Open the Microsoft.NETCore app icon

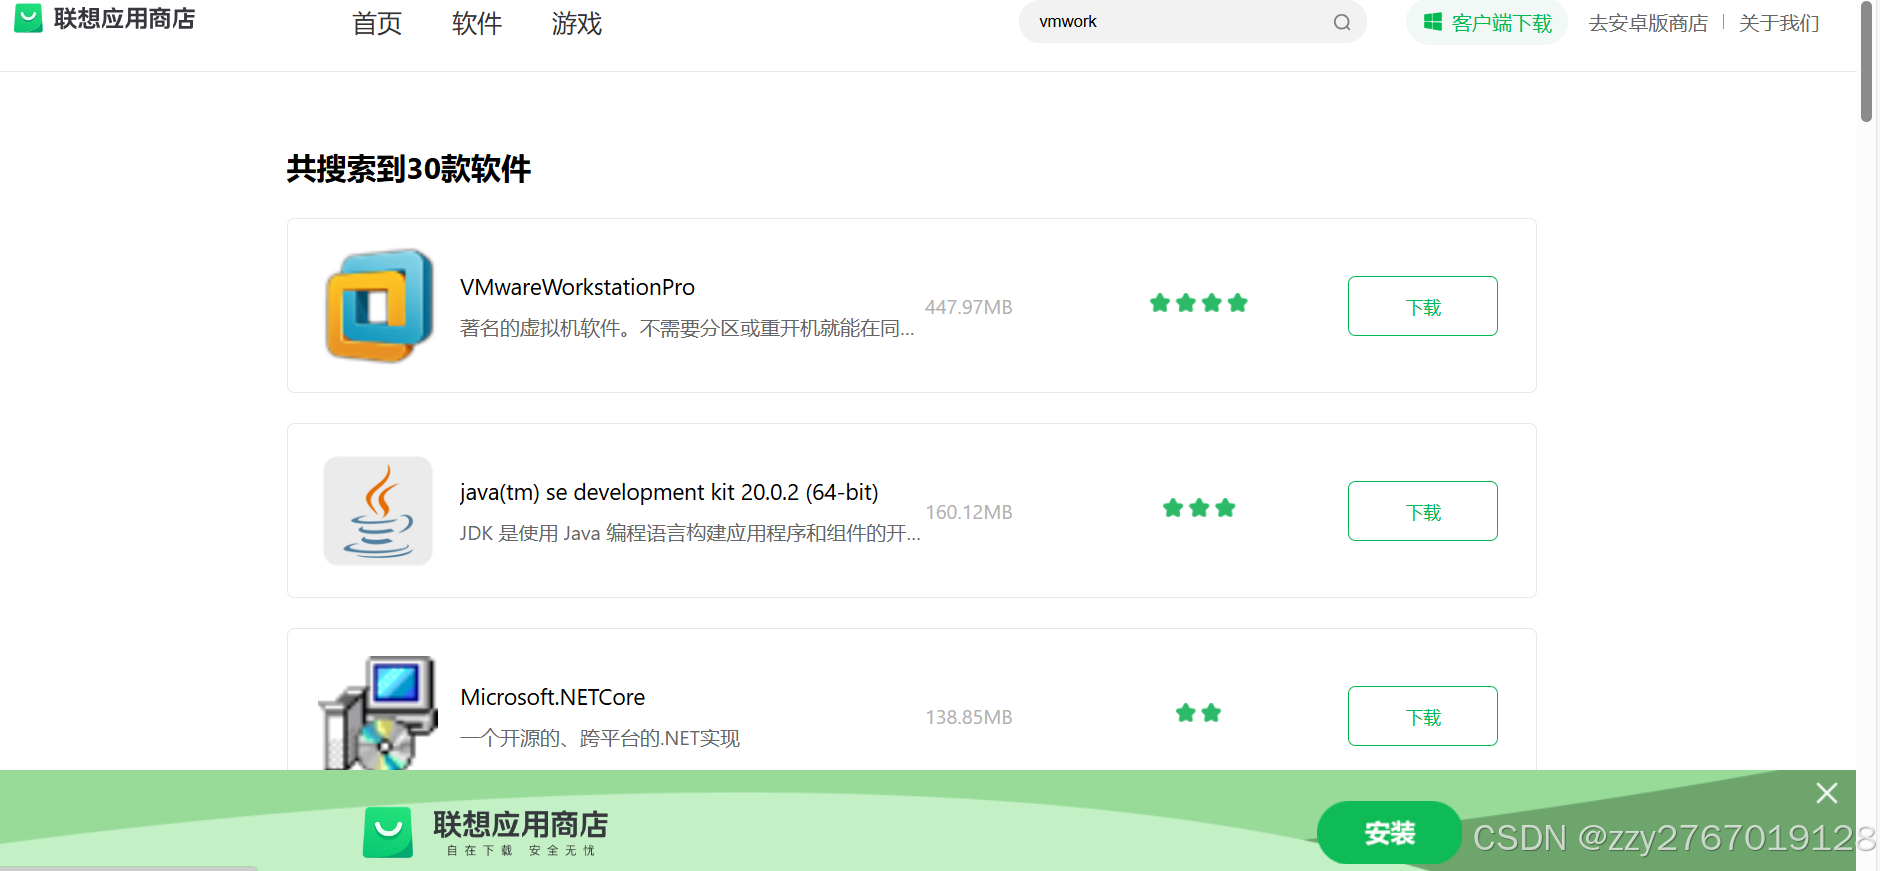[378, 713]
